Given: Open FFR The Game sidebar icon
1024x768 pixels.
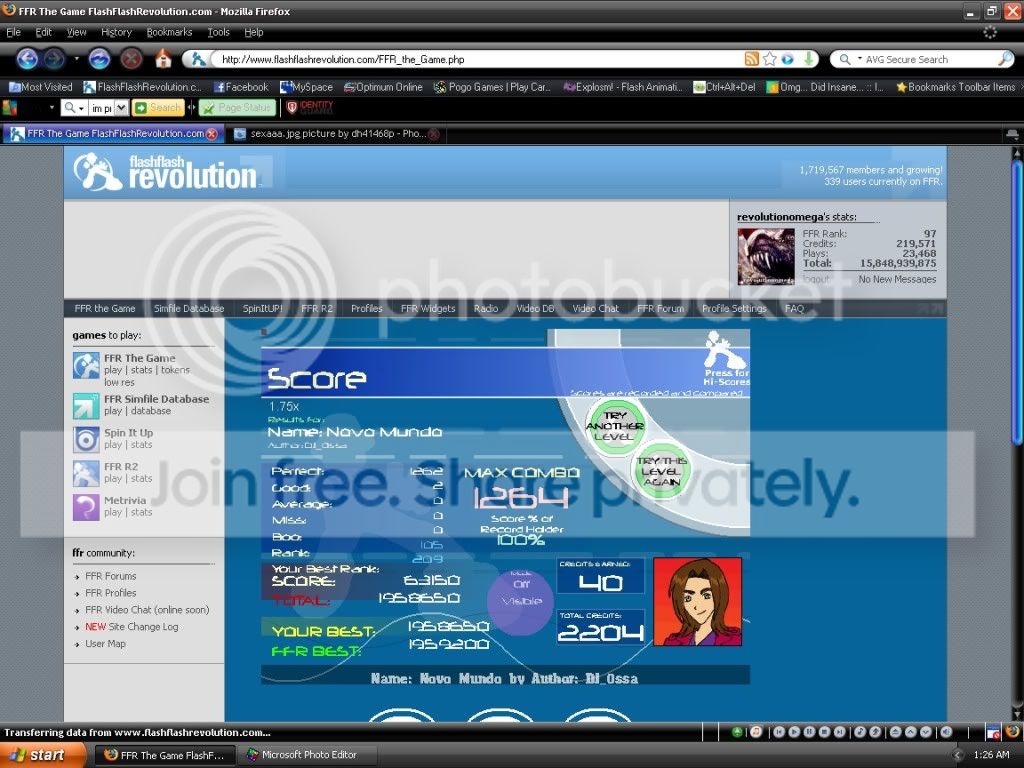Looking at the screenshot, I should click(86, 366).
